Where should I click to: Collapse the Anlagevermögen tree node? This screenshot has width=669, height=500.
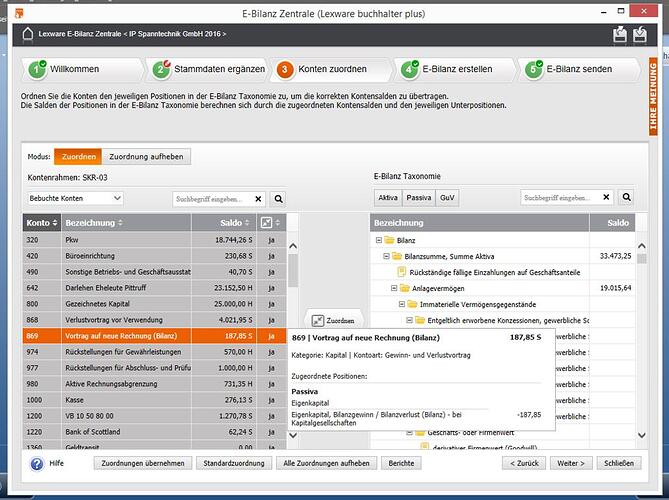point(394,288)
